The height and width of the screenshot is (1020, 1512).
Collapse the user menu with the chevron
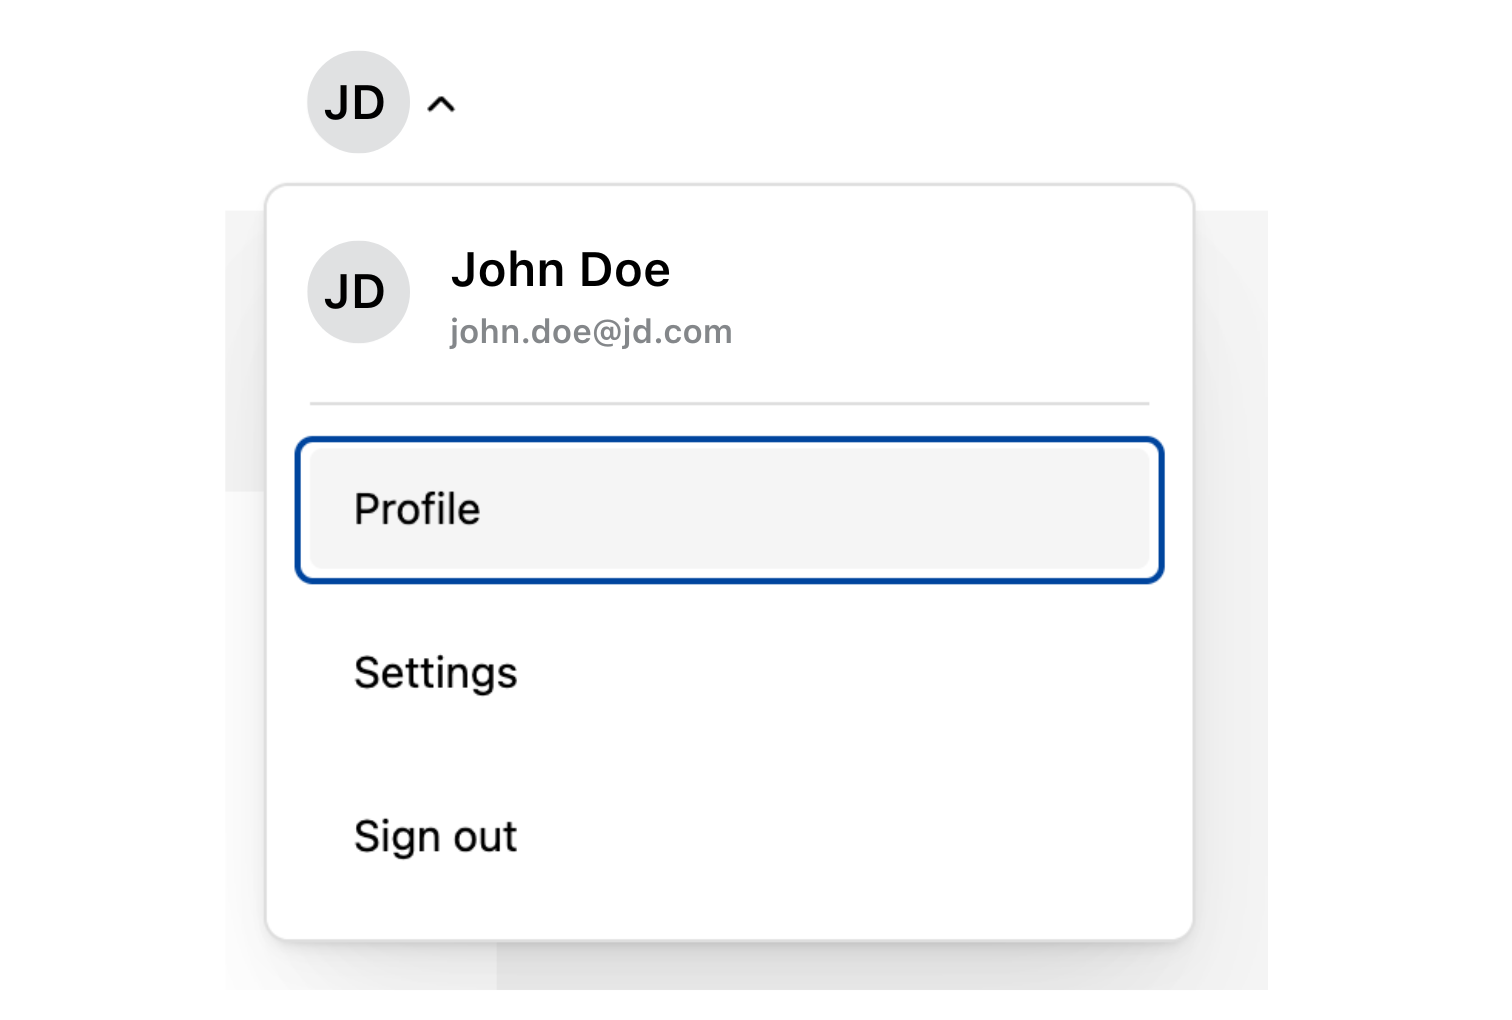coord(441,104)
